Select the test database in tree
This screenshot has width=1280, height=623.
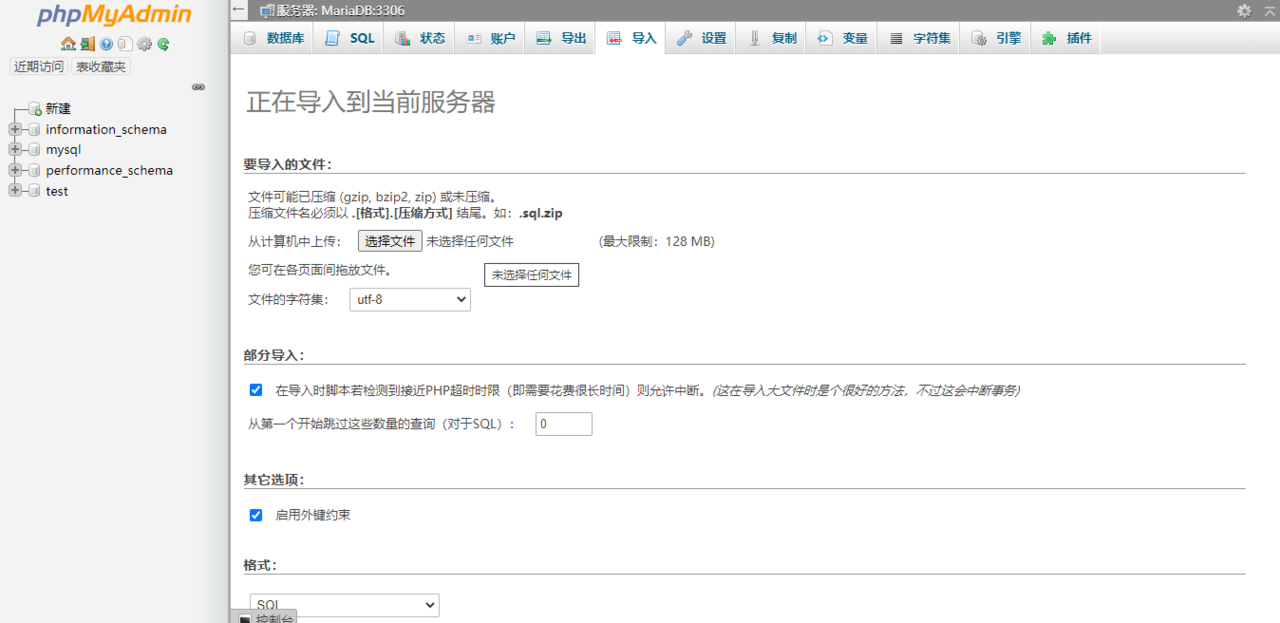57,191
